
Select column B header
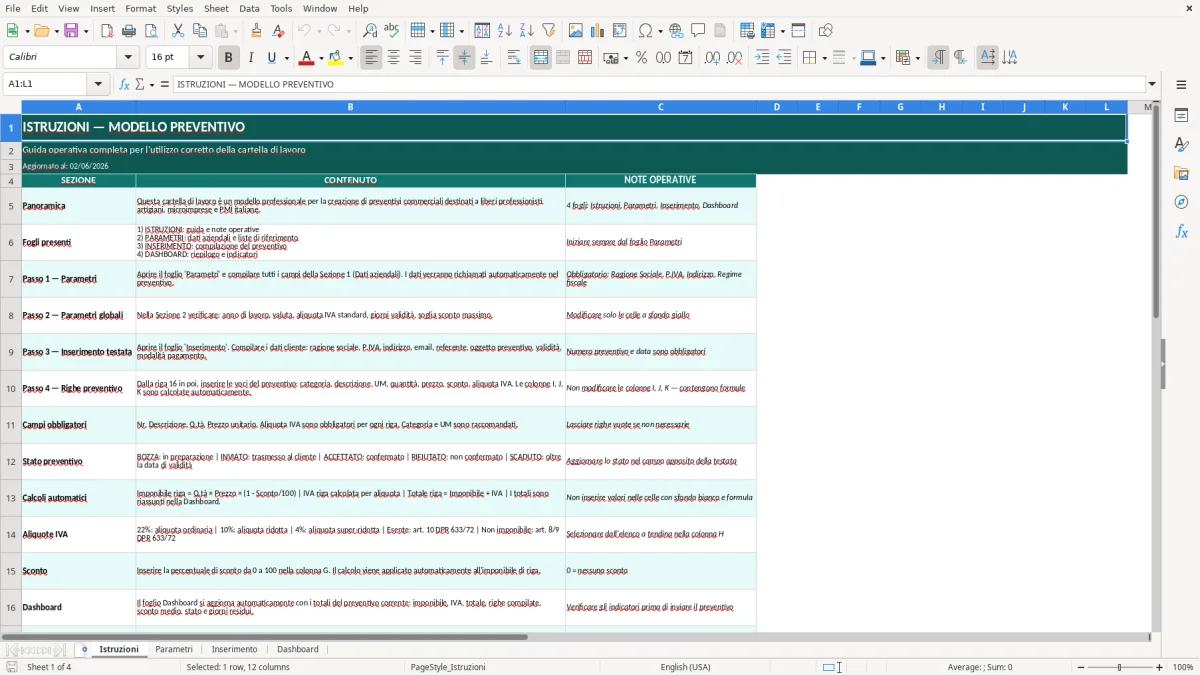click(350, 107)
